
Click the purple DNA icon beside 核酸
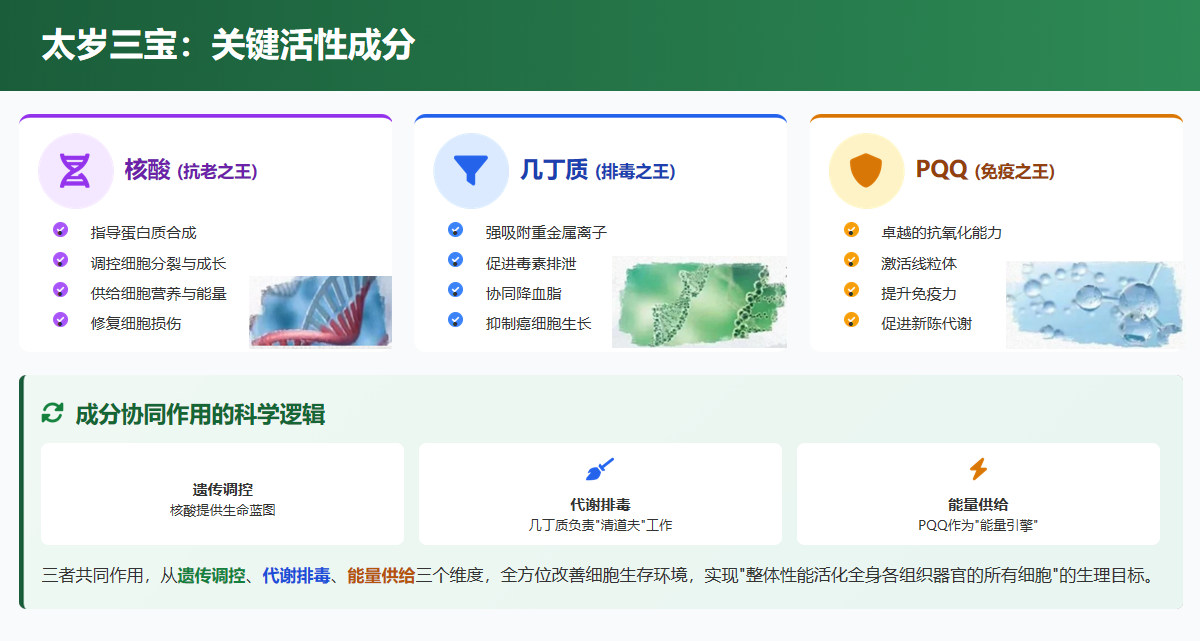click(x=75, y=170)
